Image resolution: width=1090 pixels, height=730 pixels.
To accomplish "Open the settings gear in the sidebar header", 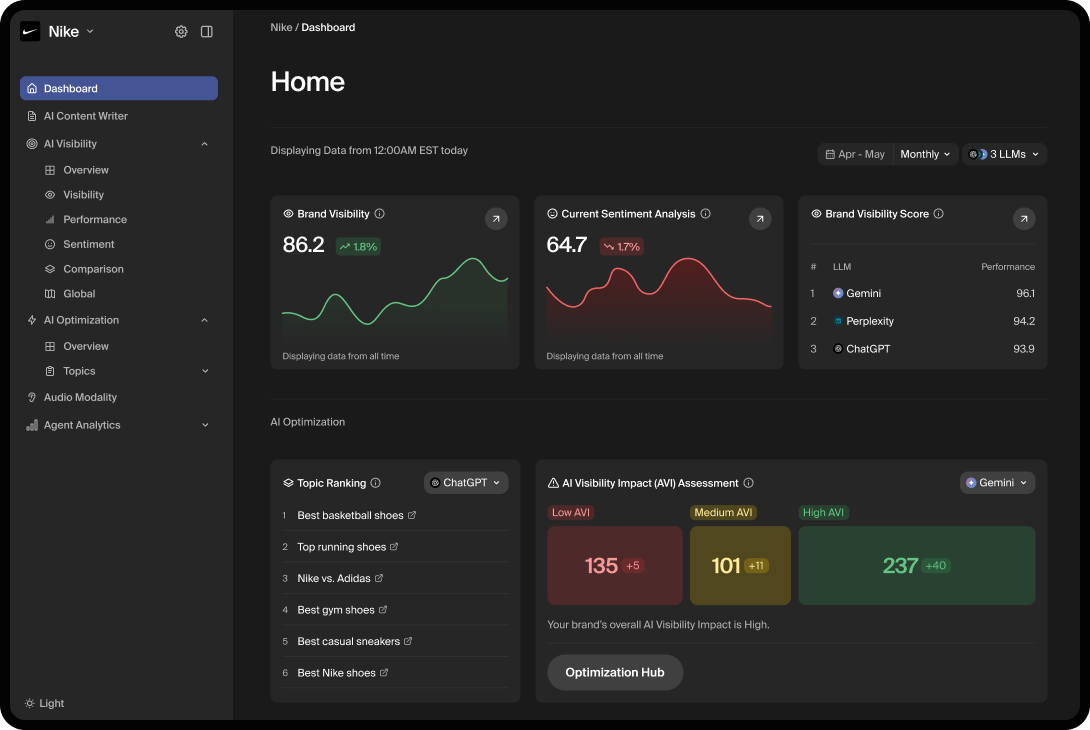I will (x=181, y=31).
